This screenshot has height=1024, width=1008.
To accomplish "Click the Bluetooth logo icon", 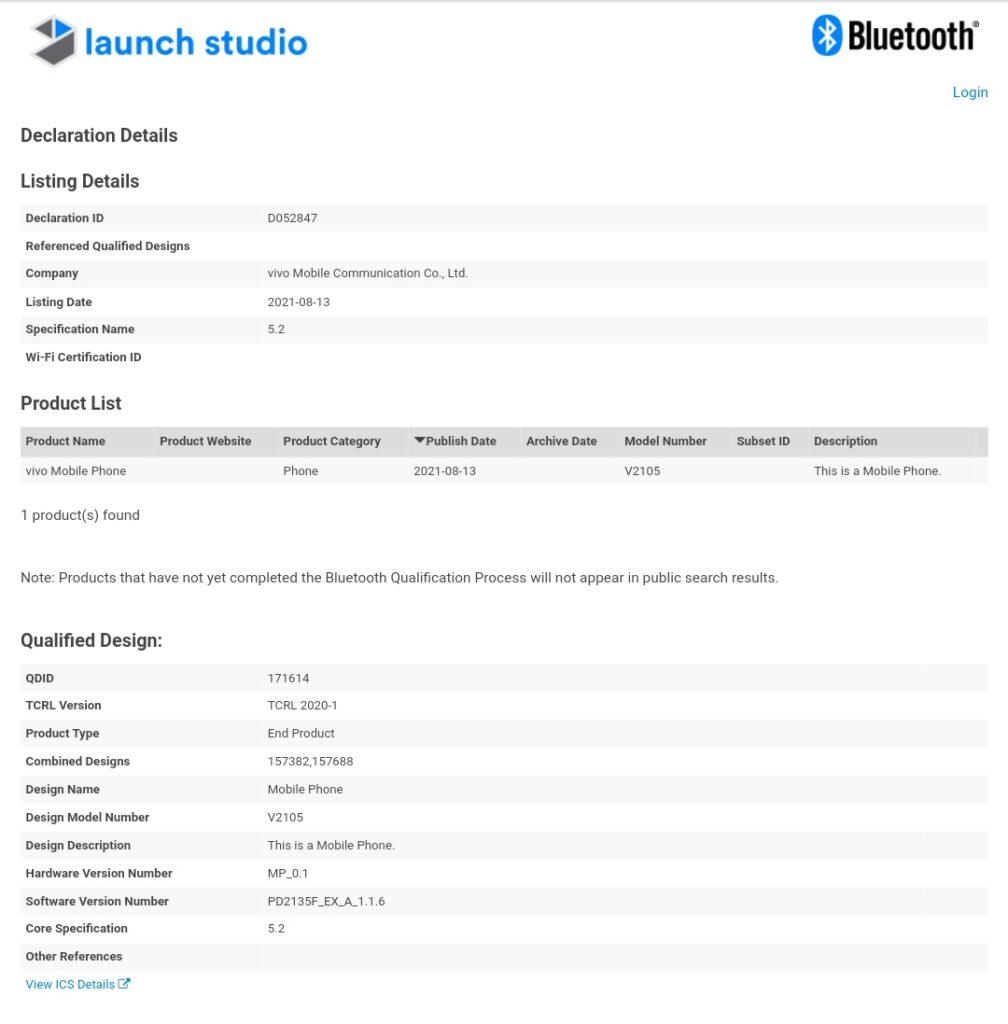I will coord(827,35).
